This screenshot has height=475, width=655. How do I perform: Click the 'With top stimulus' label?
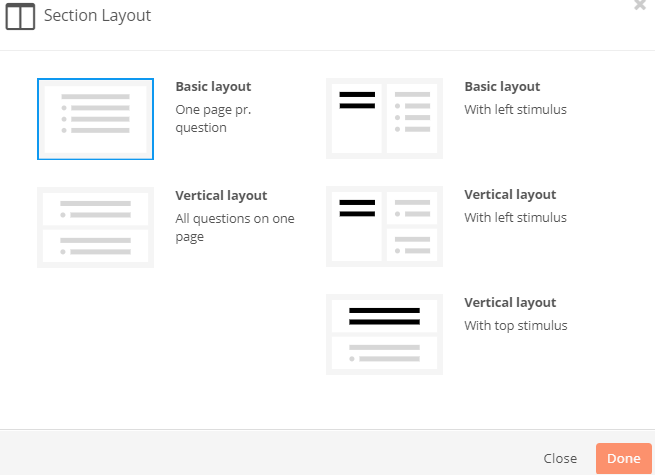click(x=516, y=325)
